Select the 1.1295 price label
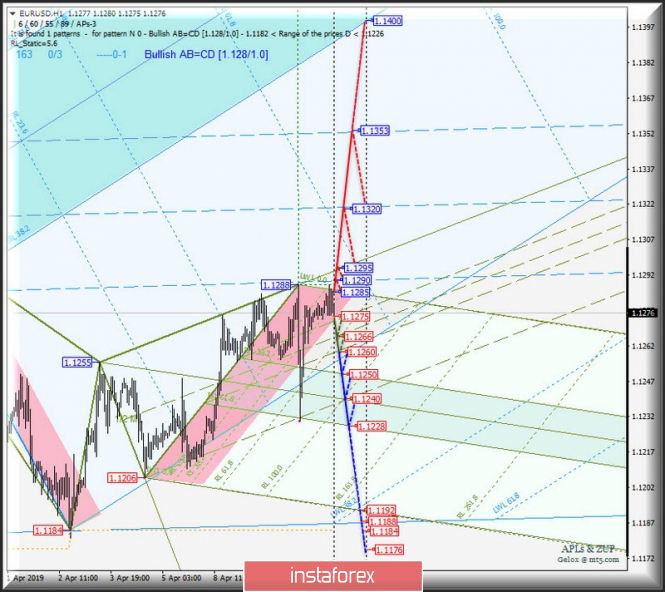 pos(358,268)
